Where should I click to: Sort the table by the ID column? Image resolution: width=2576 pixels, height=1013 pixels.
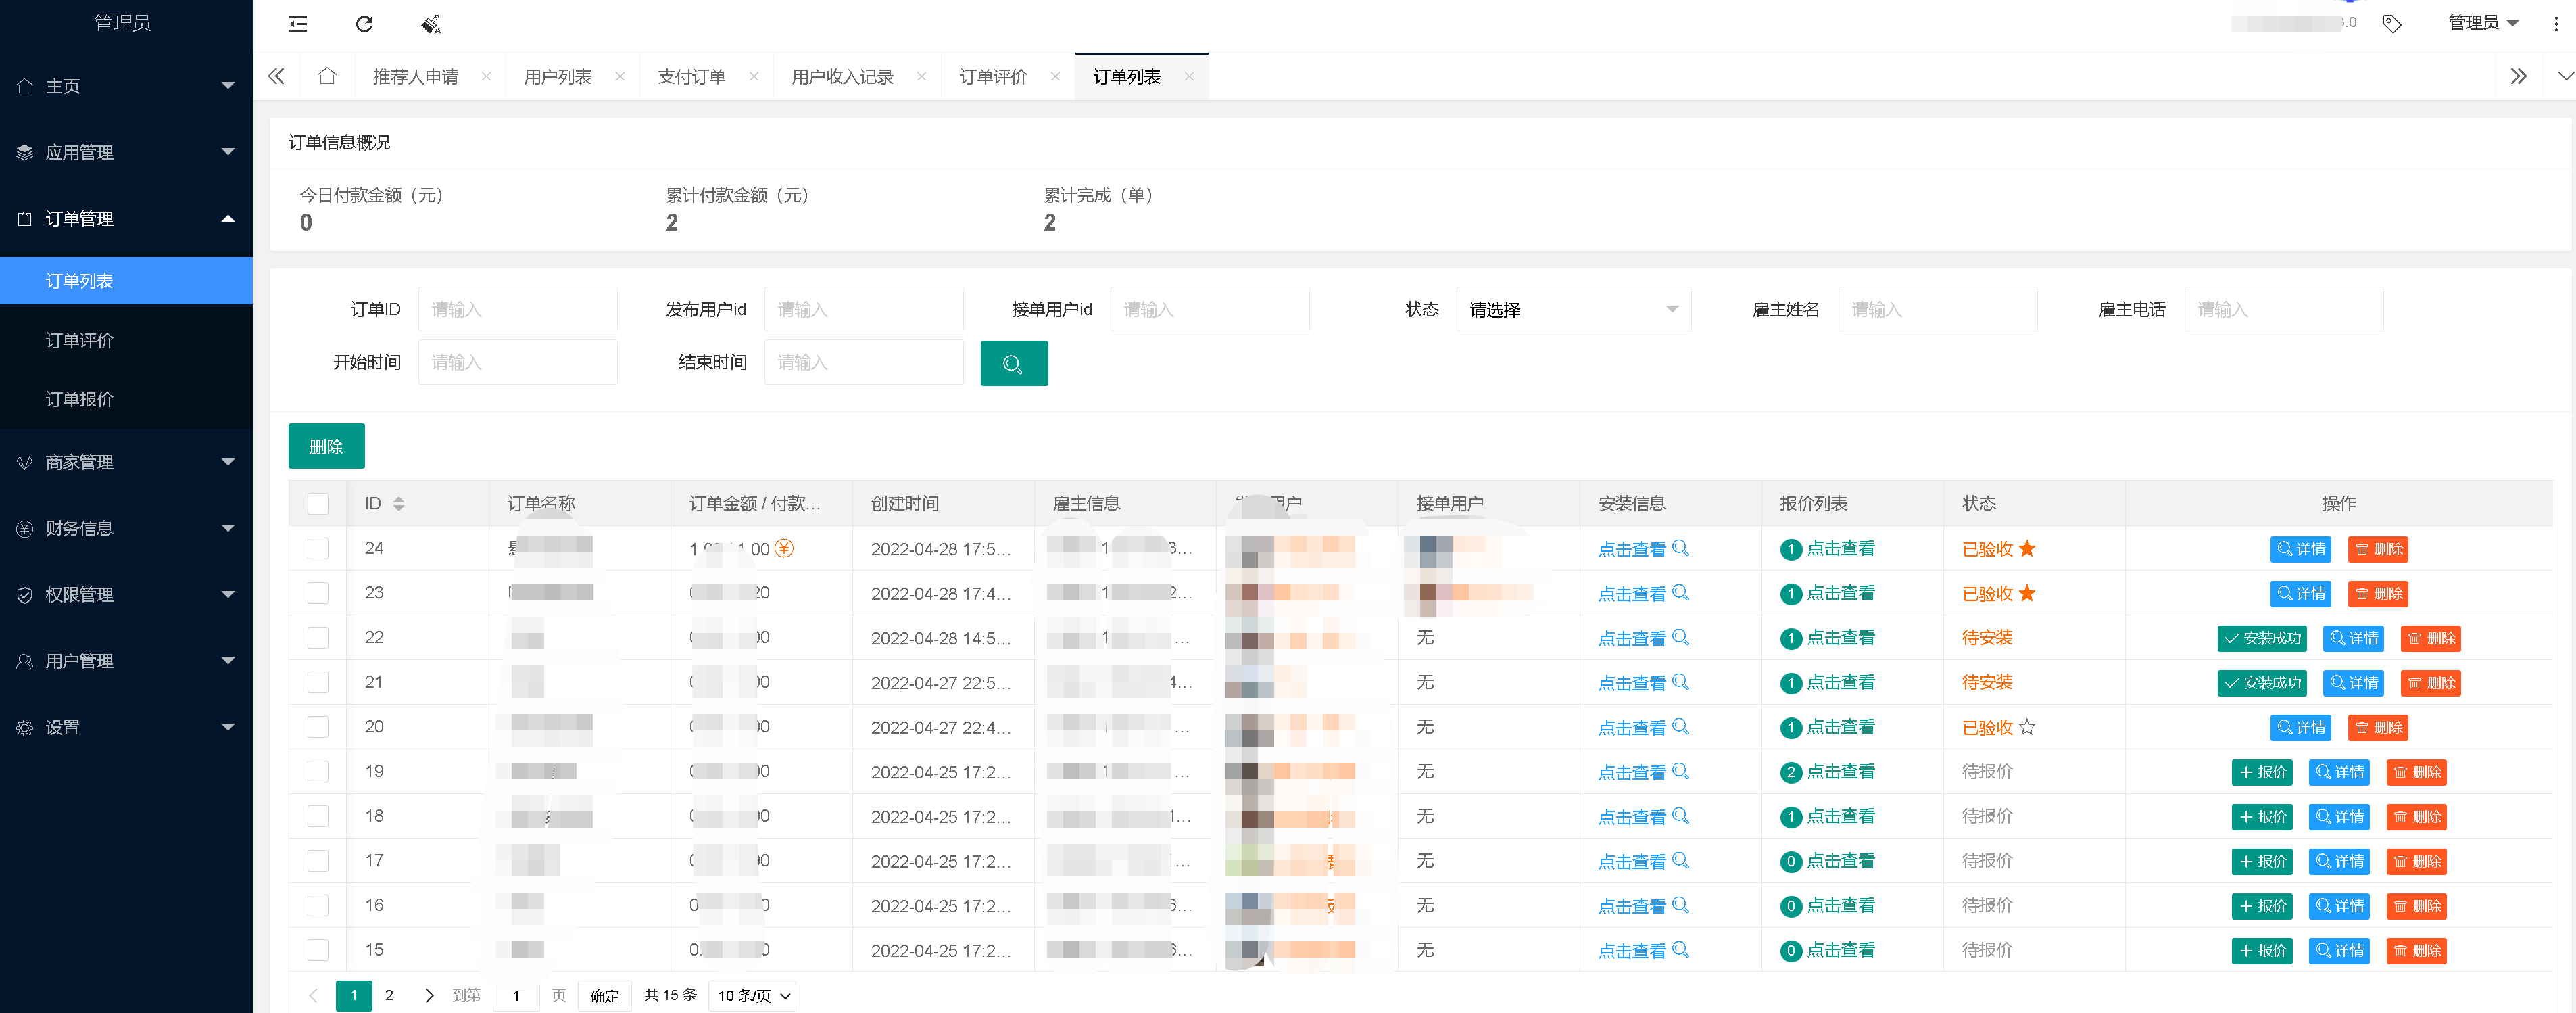tap(398, 503)
